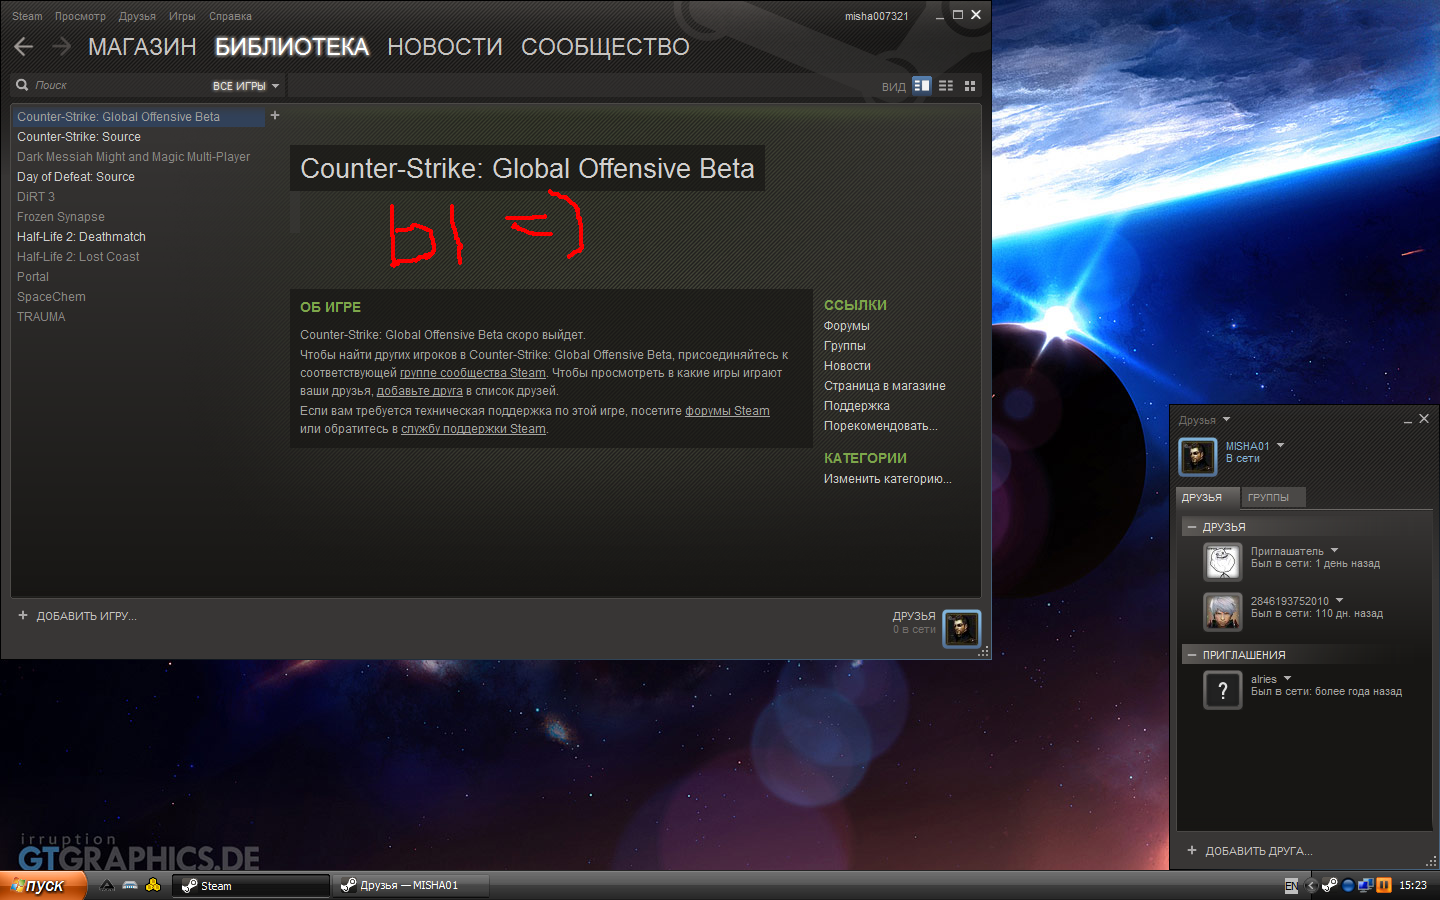Open the Поддержка link

coord(857,406)
